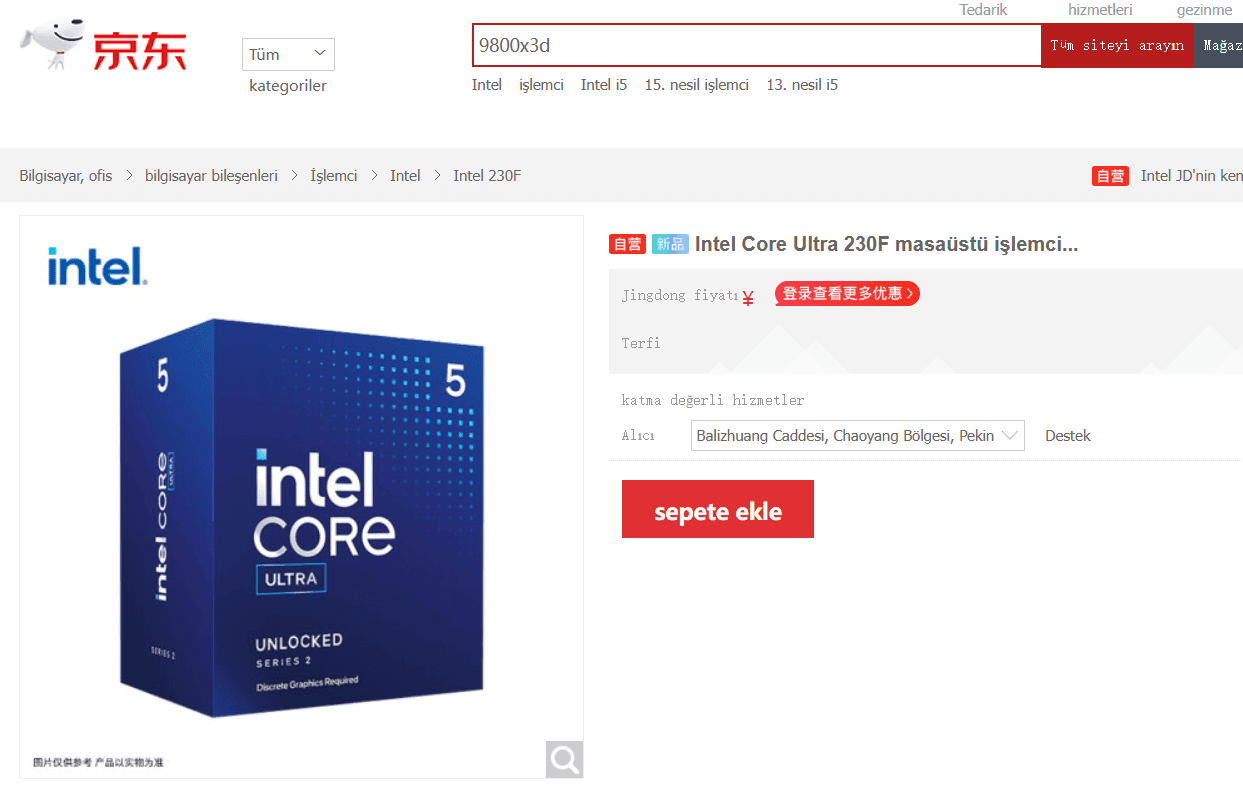The image size is (1243, 789).
Task: Select the Intel i5 search suggestion
Action: point(604,85)
